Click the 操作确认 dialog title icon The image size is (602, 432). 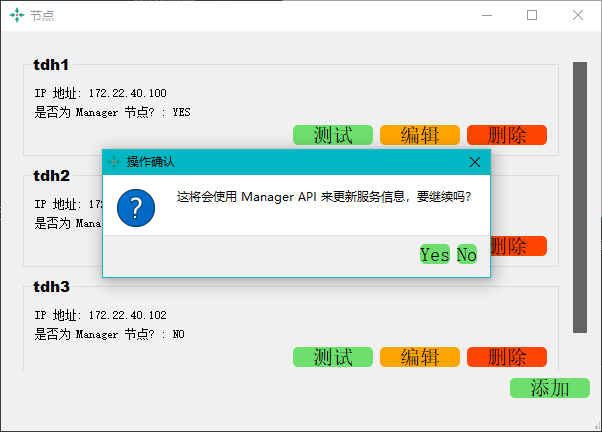pos(114,162)
